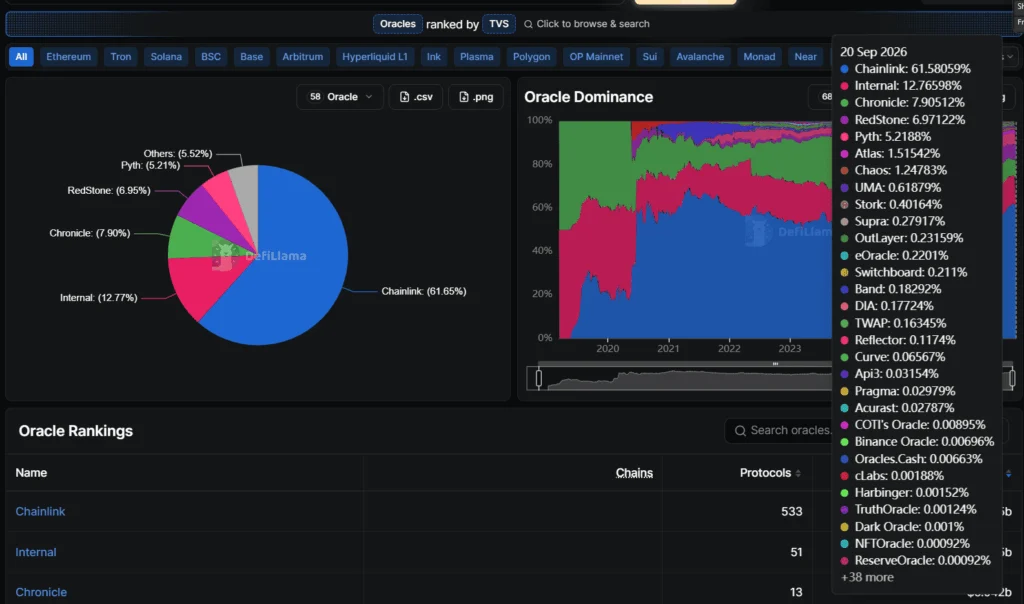Filter oracles by Arbitrum chain
Image resolution: width=1024 pixels, height=604 pixels.
[x=302, y=57]
